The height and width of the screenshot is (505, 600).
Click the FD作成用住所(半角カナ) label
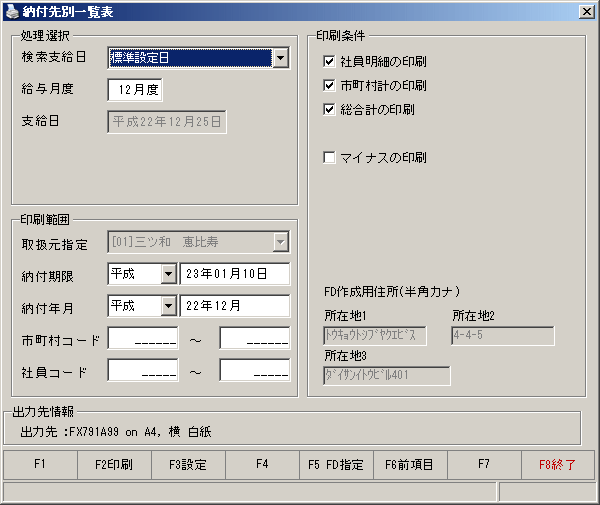[x=392, y=292]
